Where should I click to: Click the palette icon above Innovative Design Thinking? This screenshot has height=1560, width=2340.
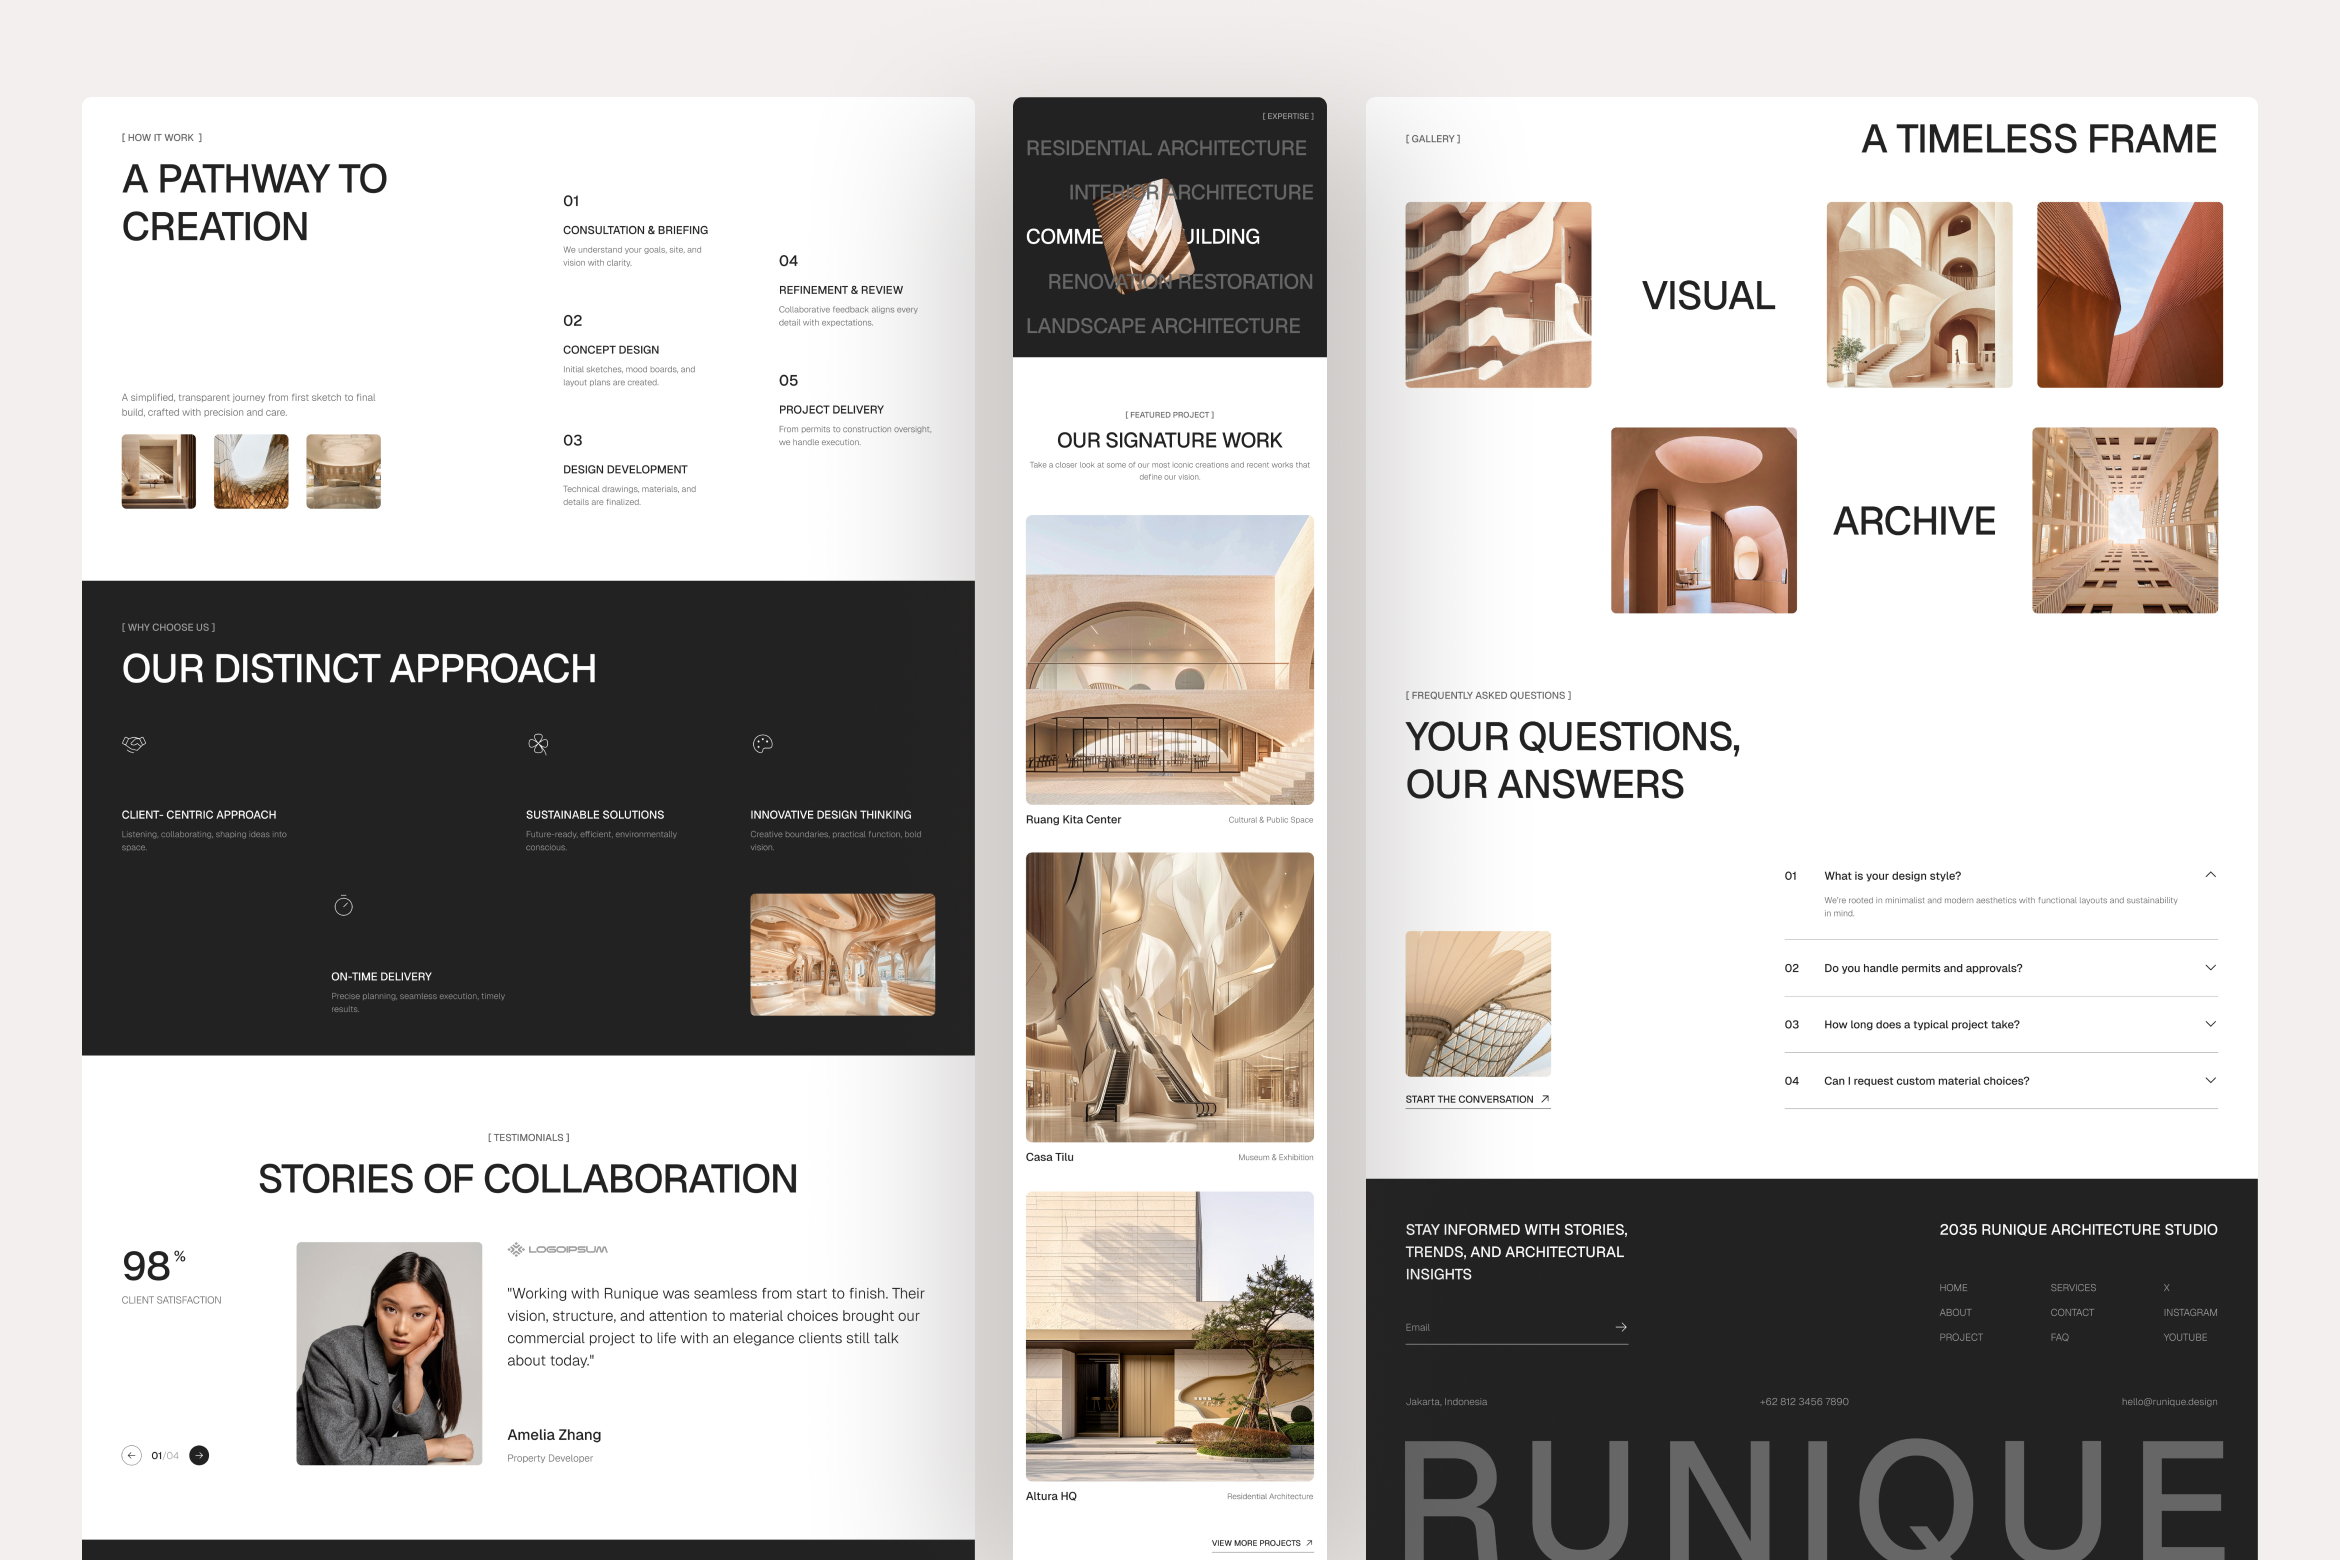click(x=763, y=744)
